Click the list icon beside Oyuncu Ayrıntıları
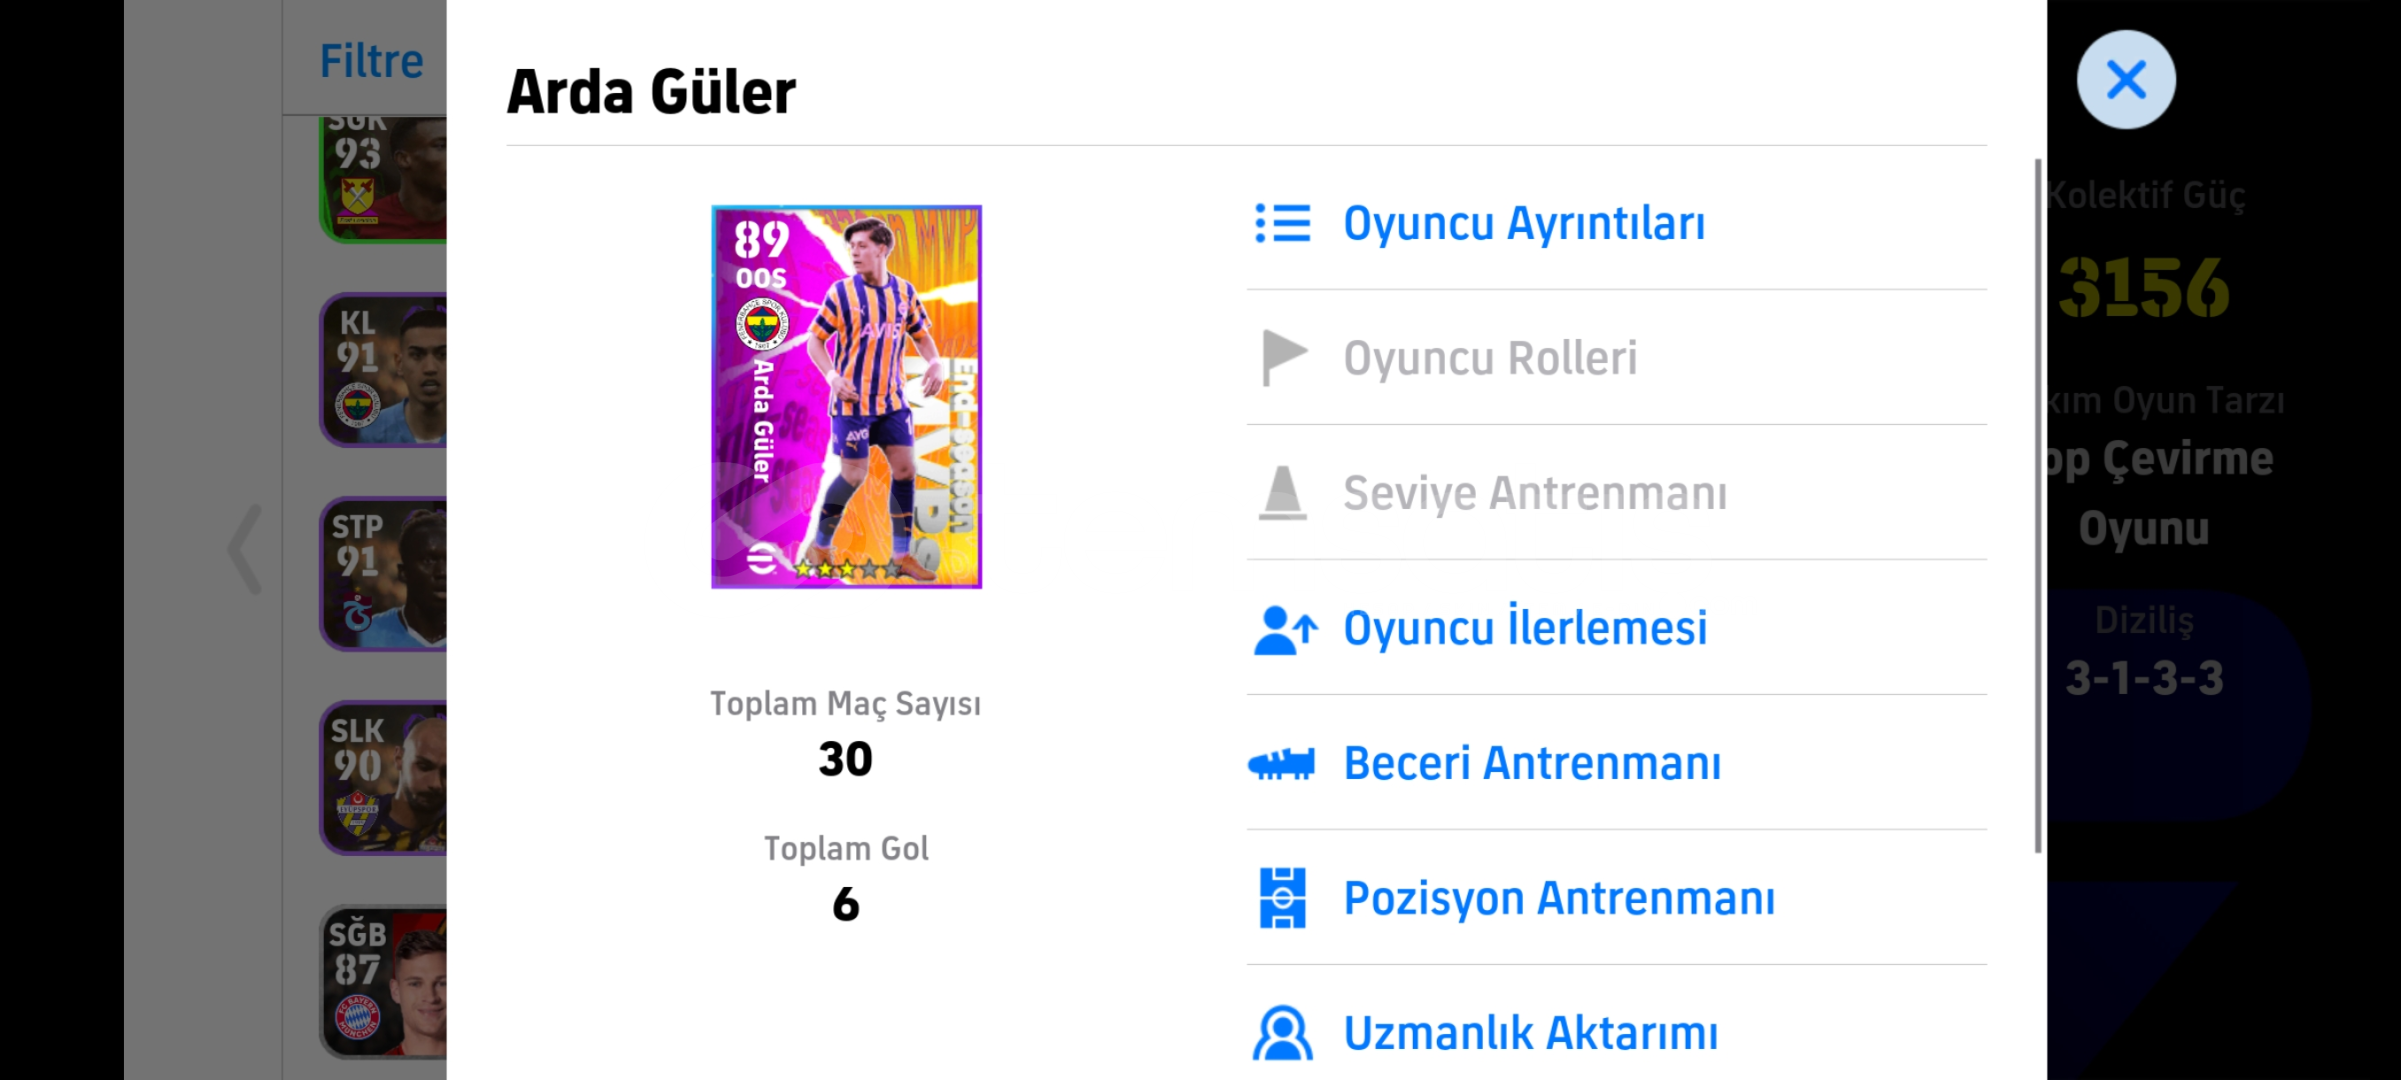The height and width of the screenshot is (1080, 2401). click(1282, 223)
